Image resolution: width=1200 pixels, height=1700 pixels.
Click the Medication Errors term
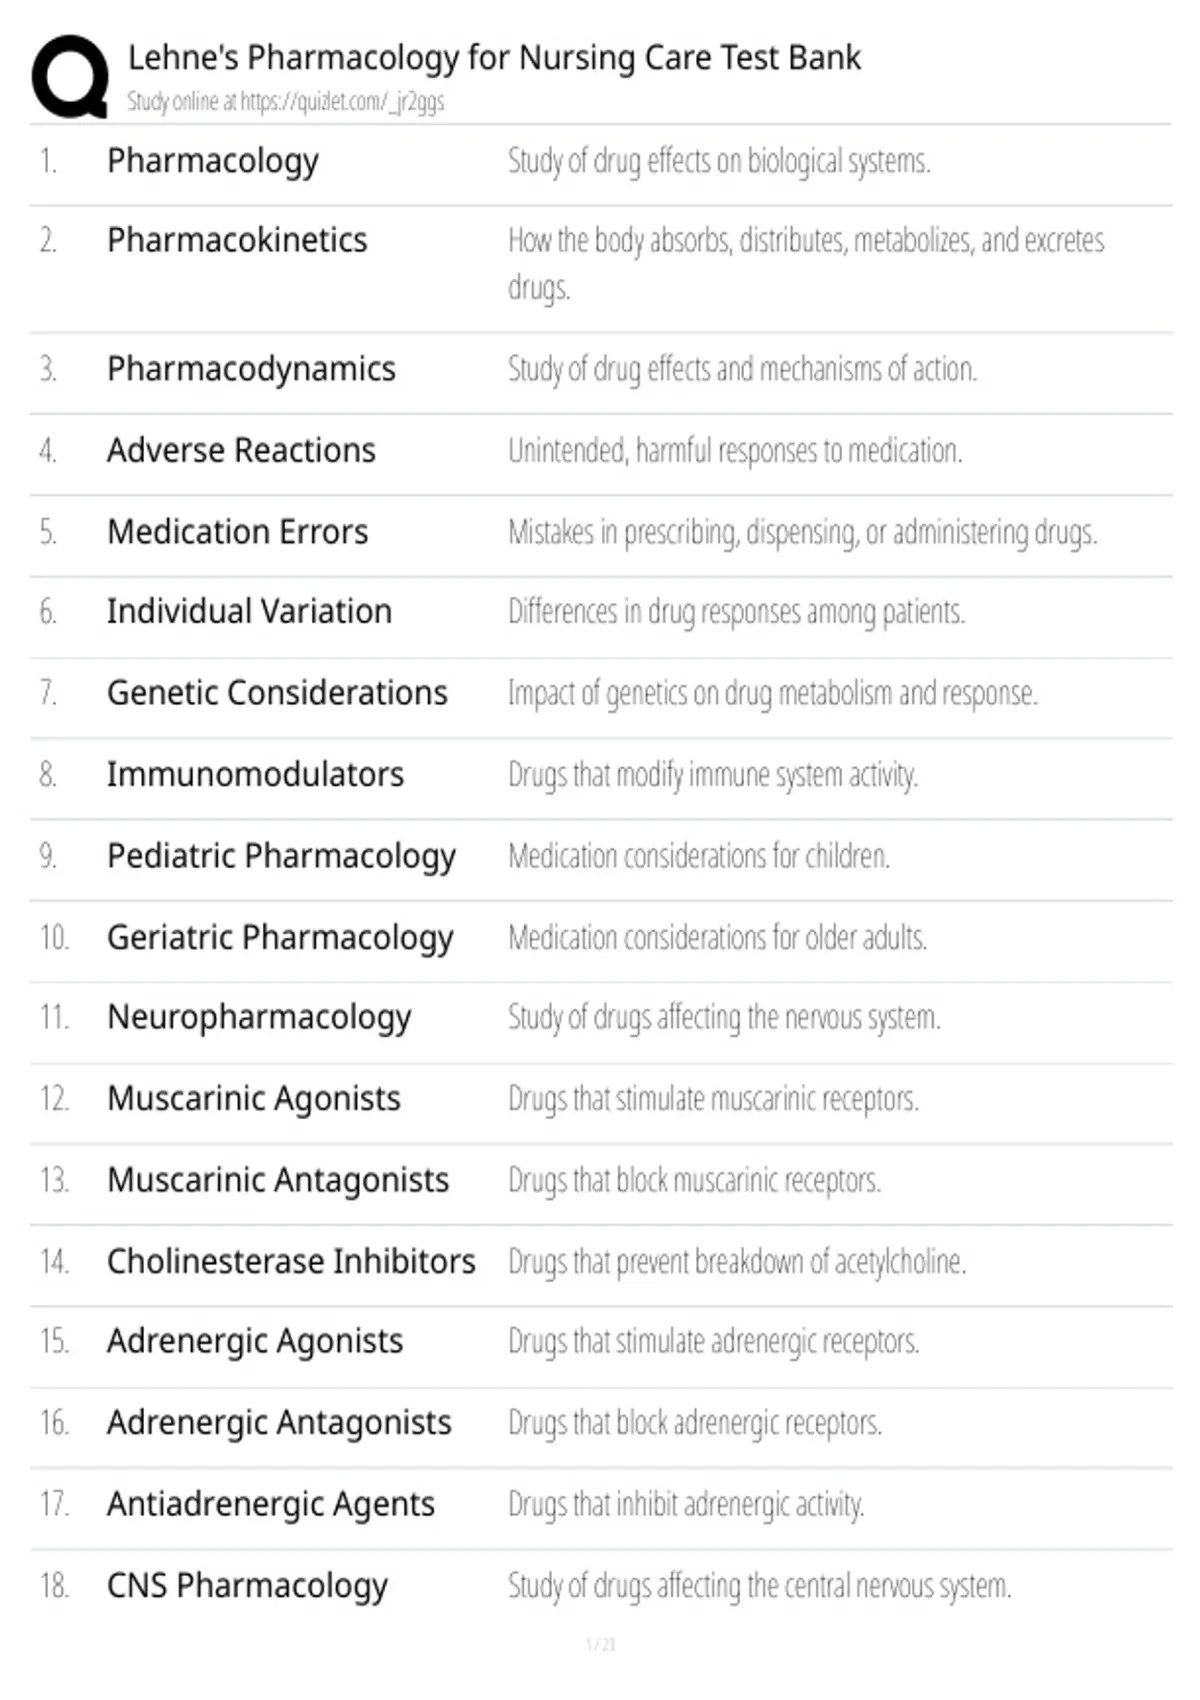238,531
